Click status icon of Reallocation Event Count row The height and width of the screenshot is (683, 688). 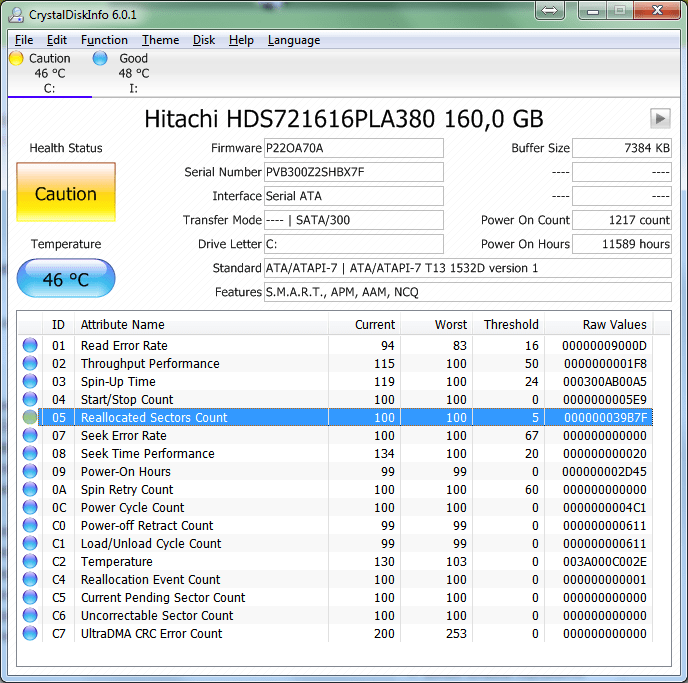(x=30, y=579)
